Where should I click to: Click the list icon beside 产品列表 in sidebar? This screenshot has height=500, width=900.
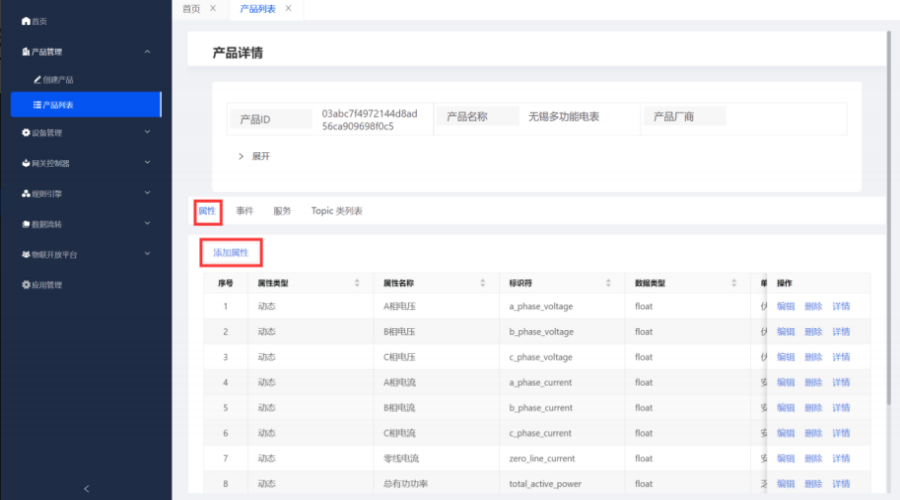coord(37,105)
